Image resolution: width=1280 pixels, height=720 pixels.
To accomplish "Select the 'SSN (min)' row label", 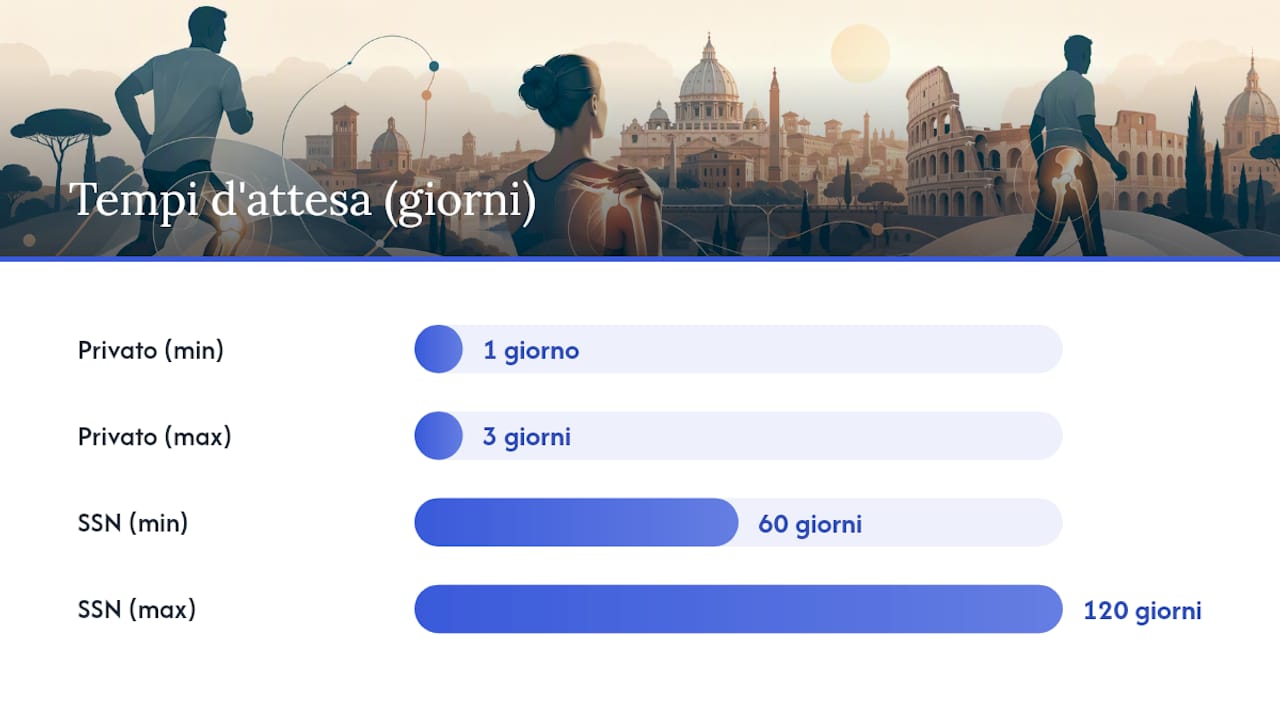I will (133, 523).
